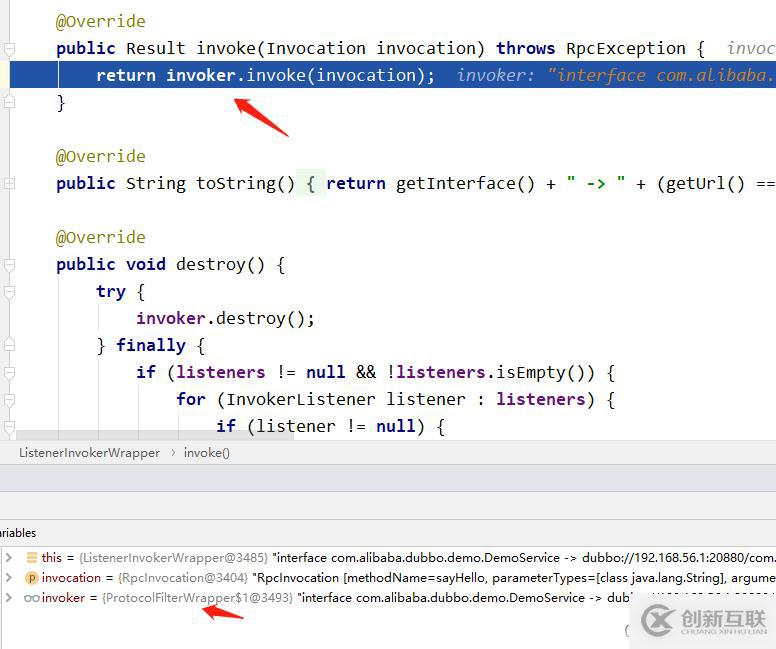
Task: Click the highlighted return invoker.invoke line
Action: 265,76
